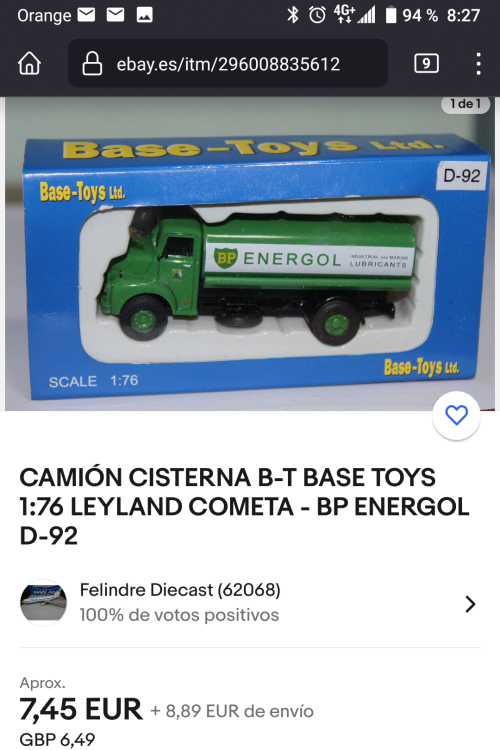500x750 pixels.
Task: Open Felindre Diecast seller profile link
Action: coord(180,590)
